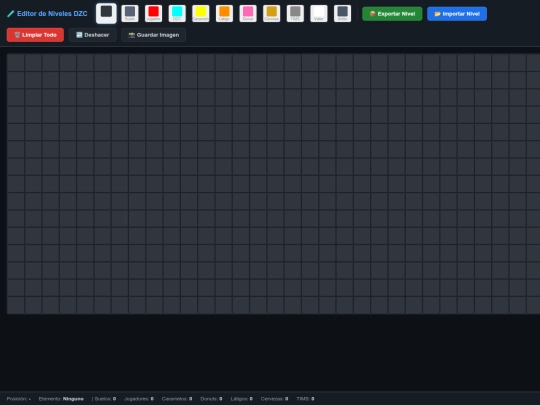Click the Suelos: 0 counter
The height and width of the screenshot is (405, 540).
105,399
